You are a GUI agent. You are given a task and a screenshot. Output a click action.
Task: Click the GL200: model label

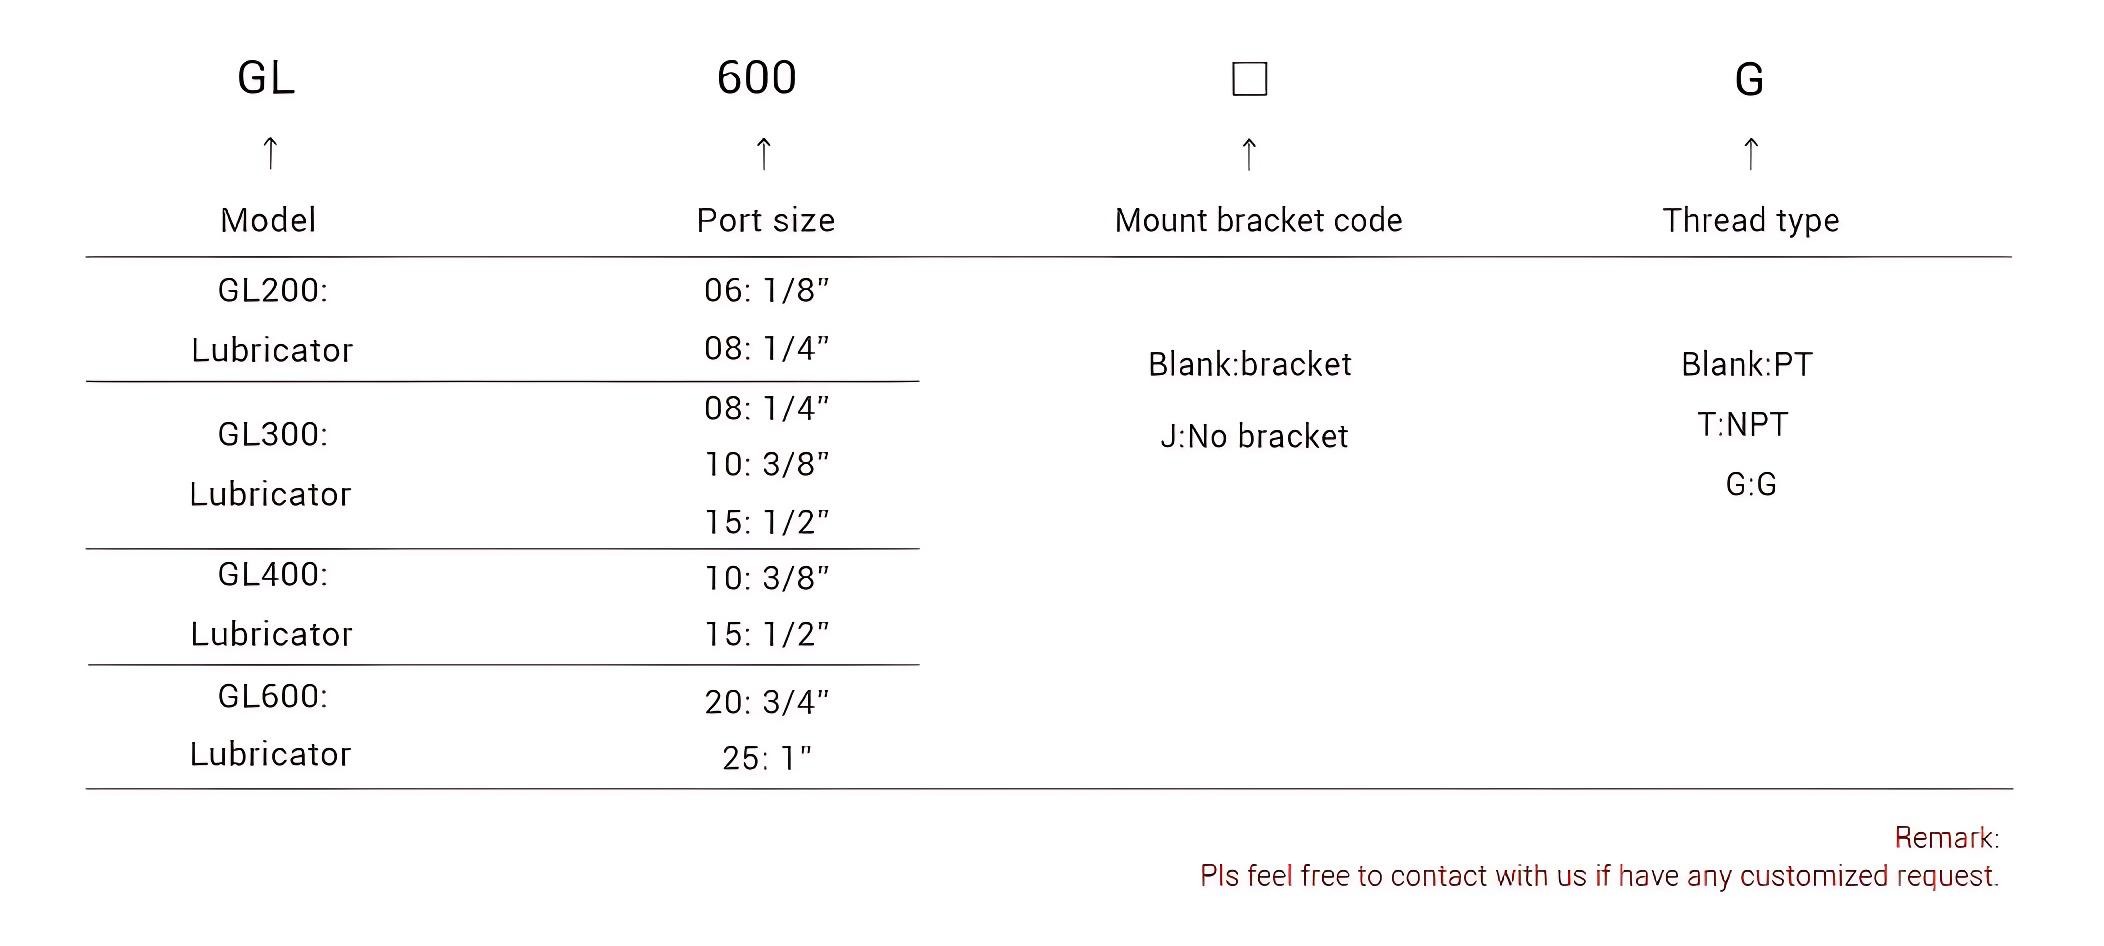pyautogui.click(x=273, y=290)
